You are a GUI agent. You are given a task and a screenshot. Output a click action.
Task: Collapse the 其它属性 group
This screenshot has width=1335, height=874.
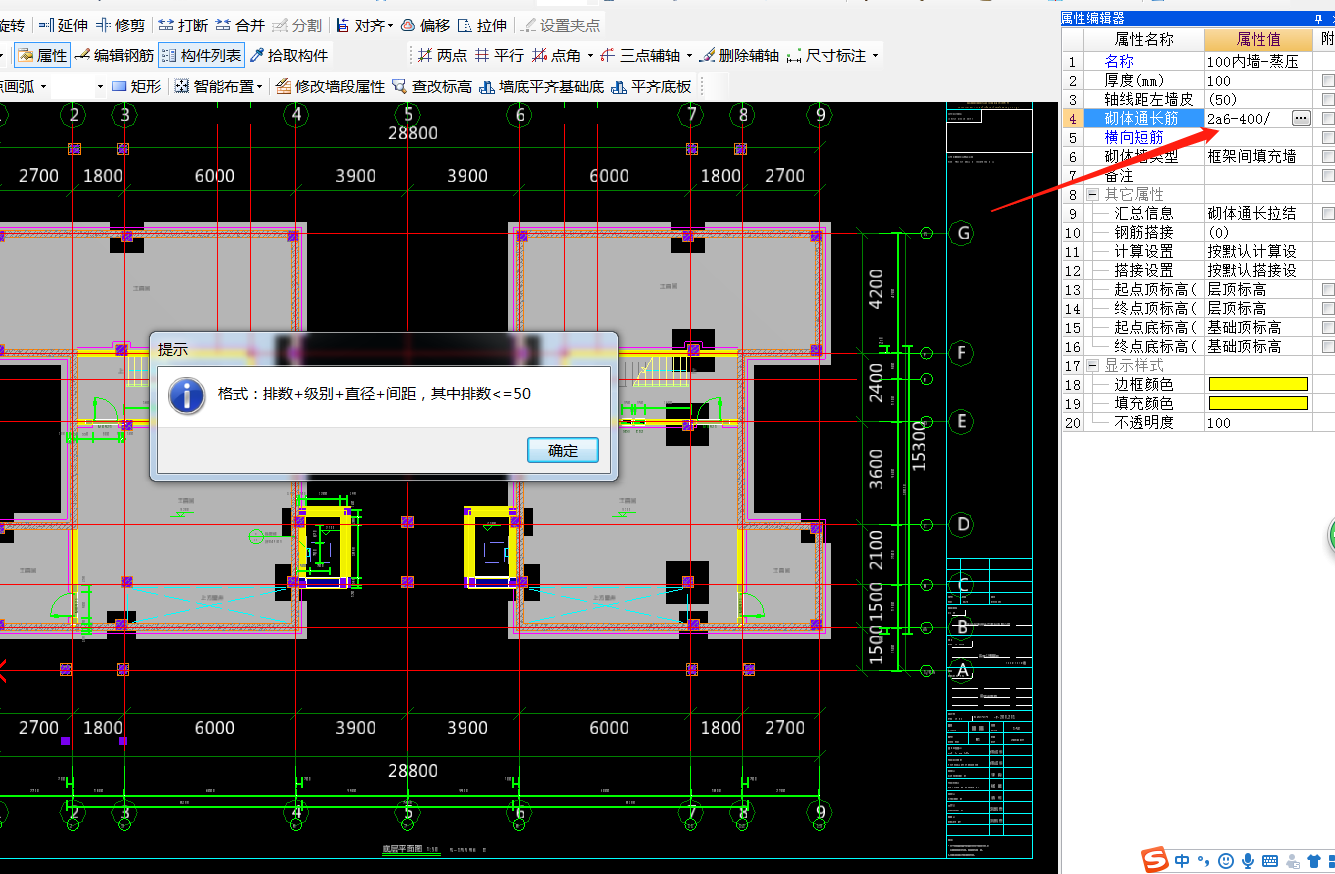(1094, 195)
